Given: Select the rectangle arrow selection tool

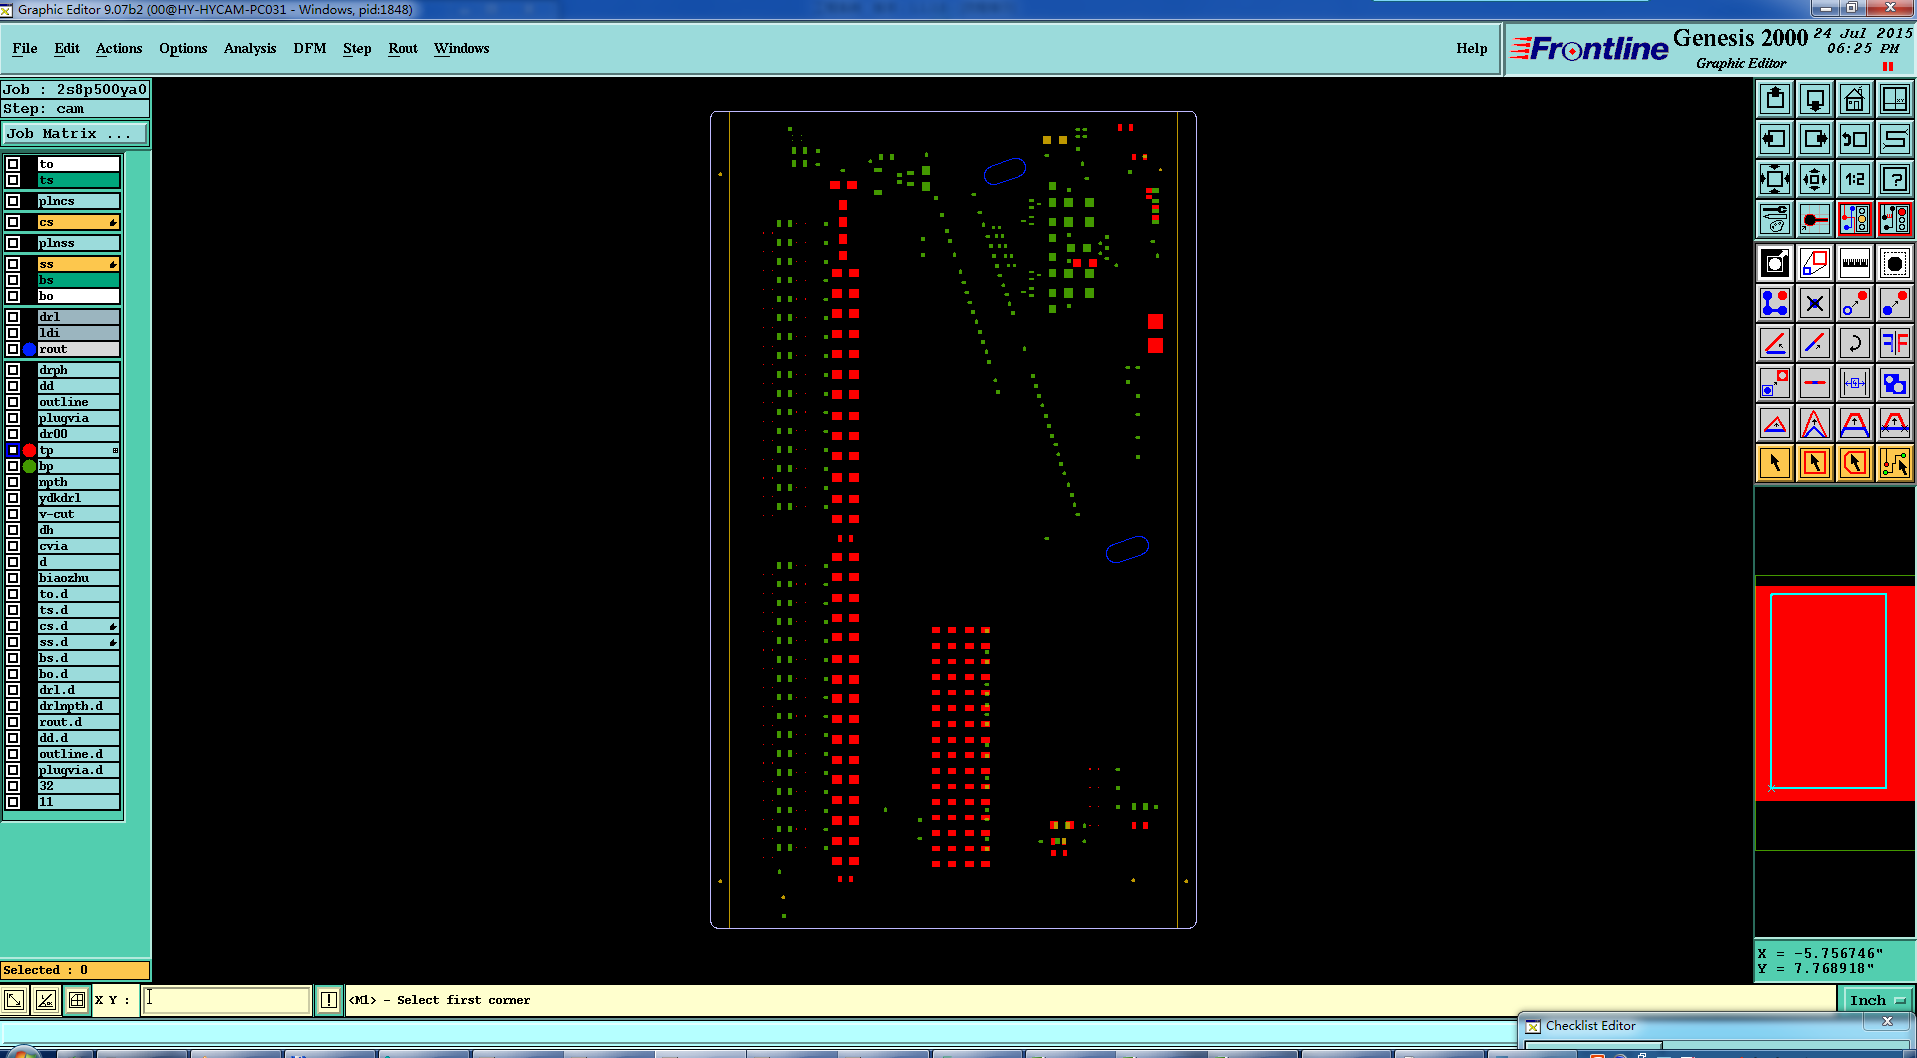Looking at the screenshot, I should 1815,463.
